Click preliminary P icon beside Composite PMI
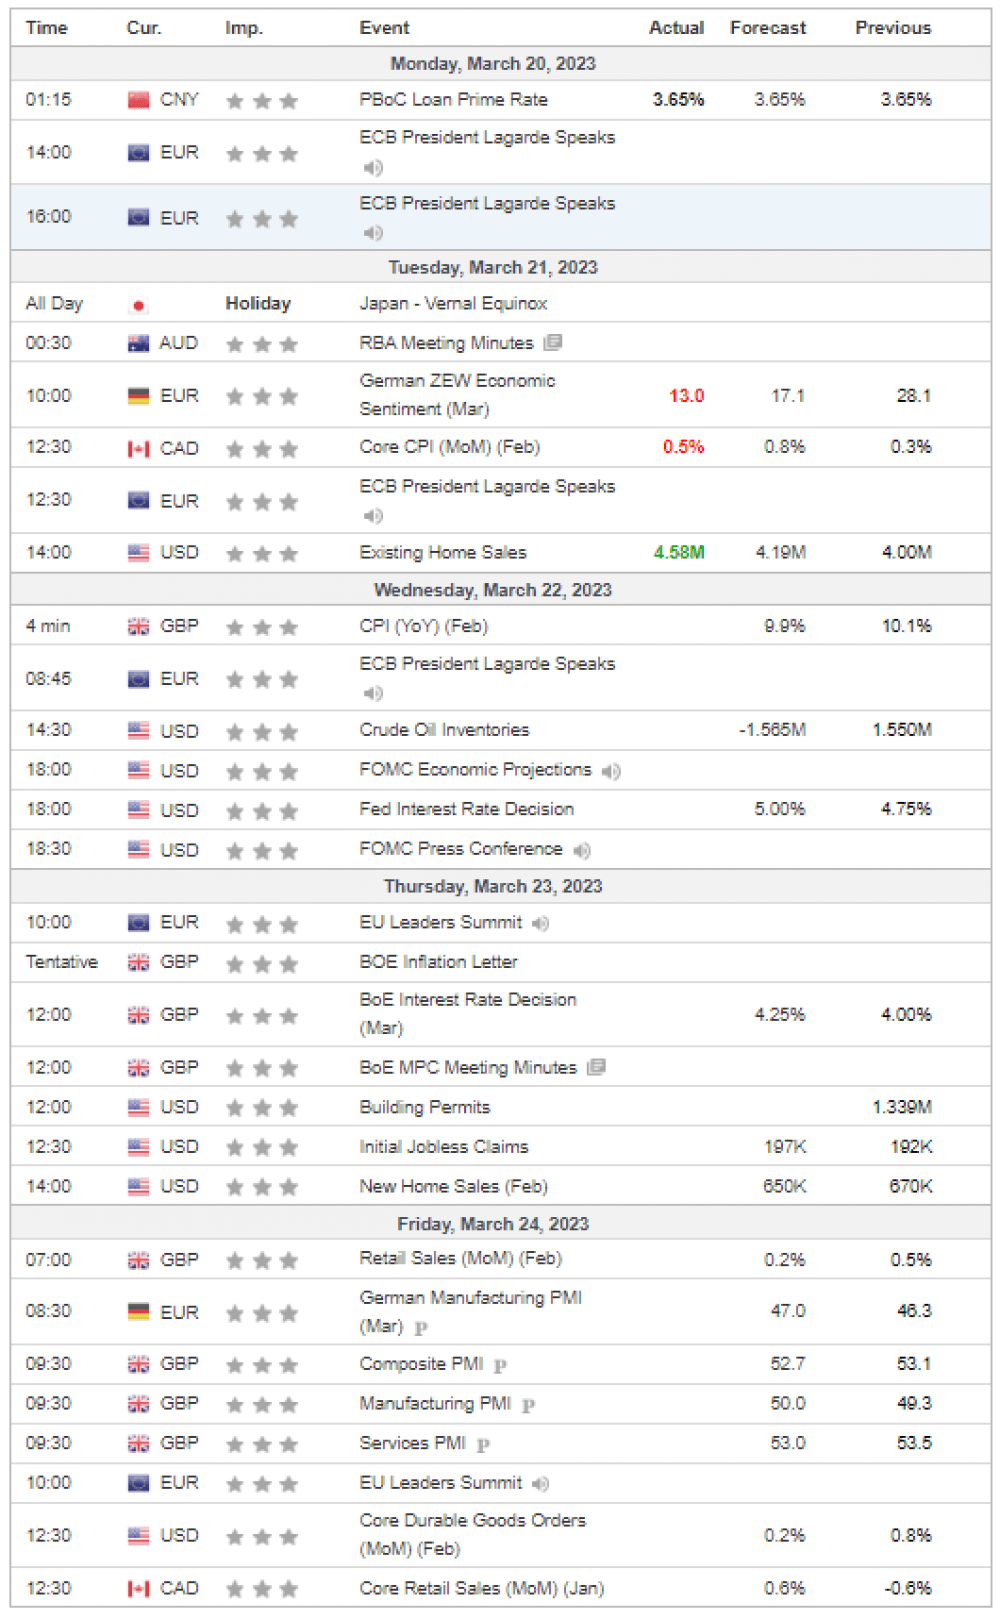1000x1619 pixels. tap(500, 1365)
